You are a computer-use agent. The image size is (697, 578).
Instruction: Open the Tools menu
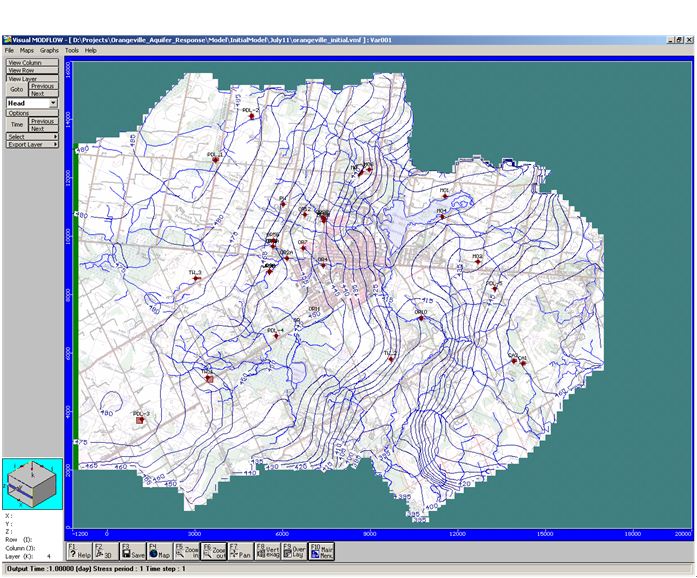coord(72,51)
